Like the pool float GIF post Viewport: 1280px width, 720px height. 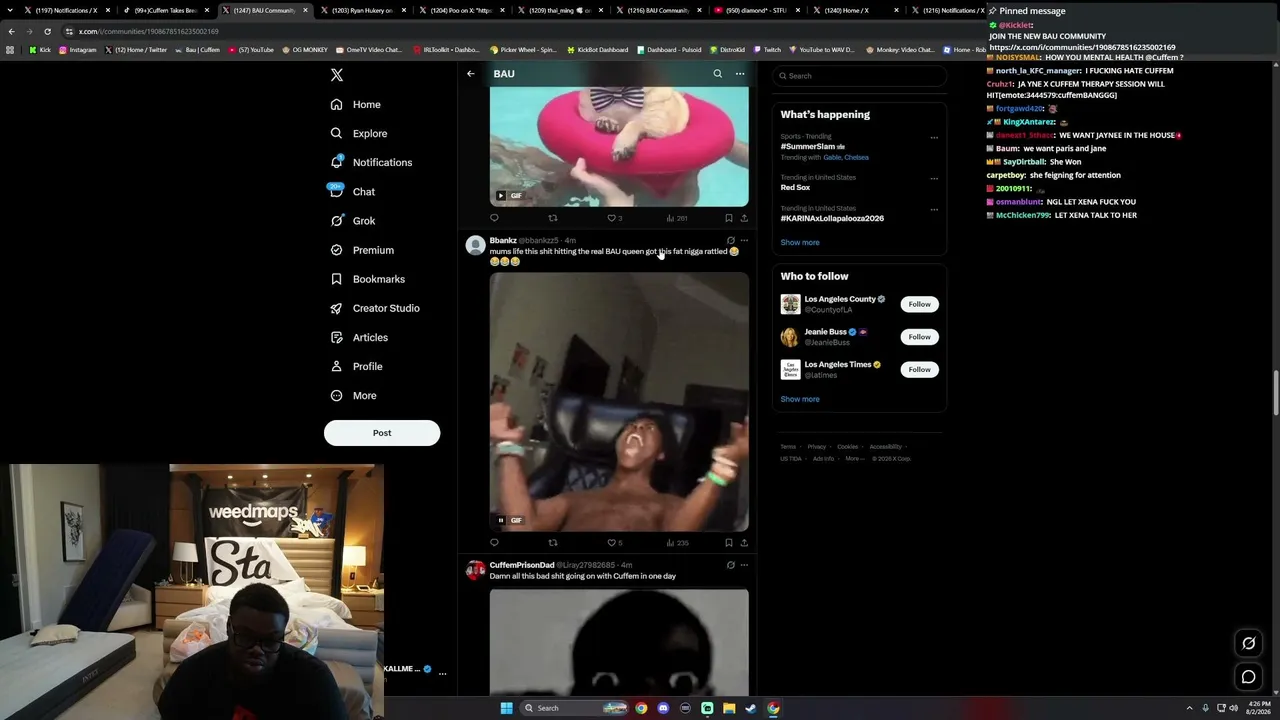tap(614, 218)
